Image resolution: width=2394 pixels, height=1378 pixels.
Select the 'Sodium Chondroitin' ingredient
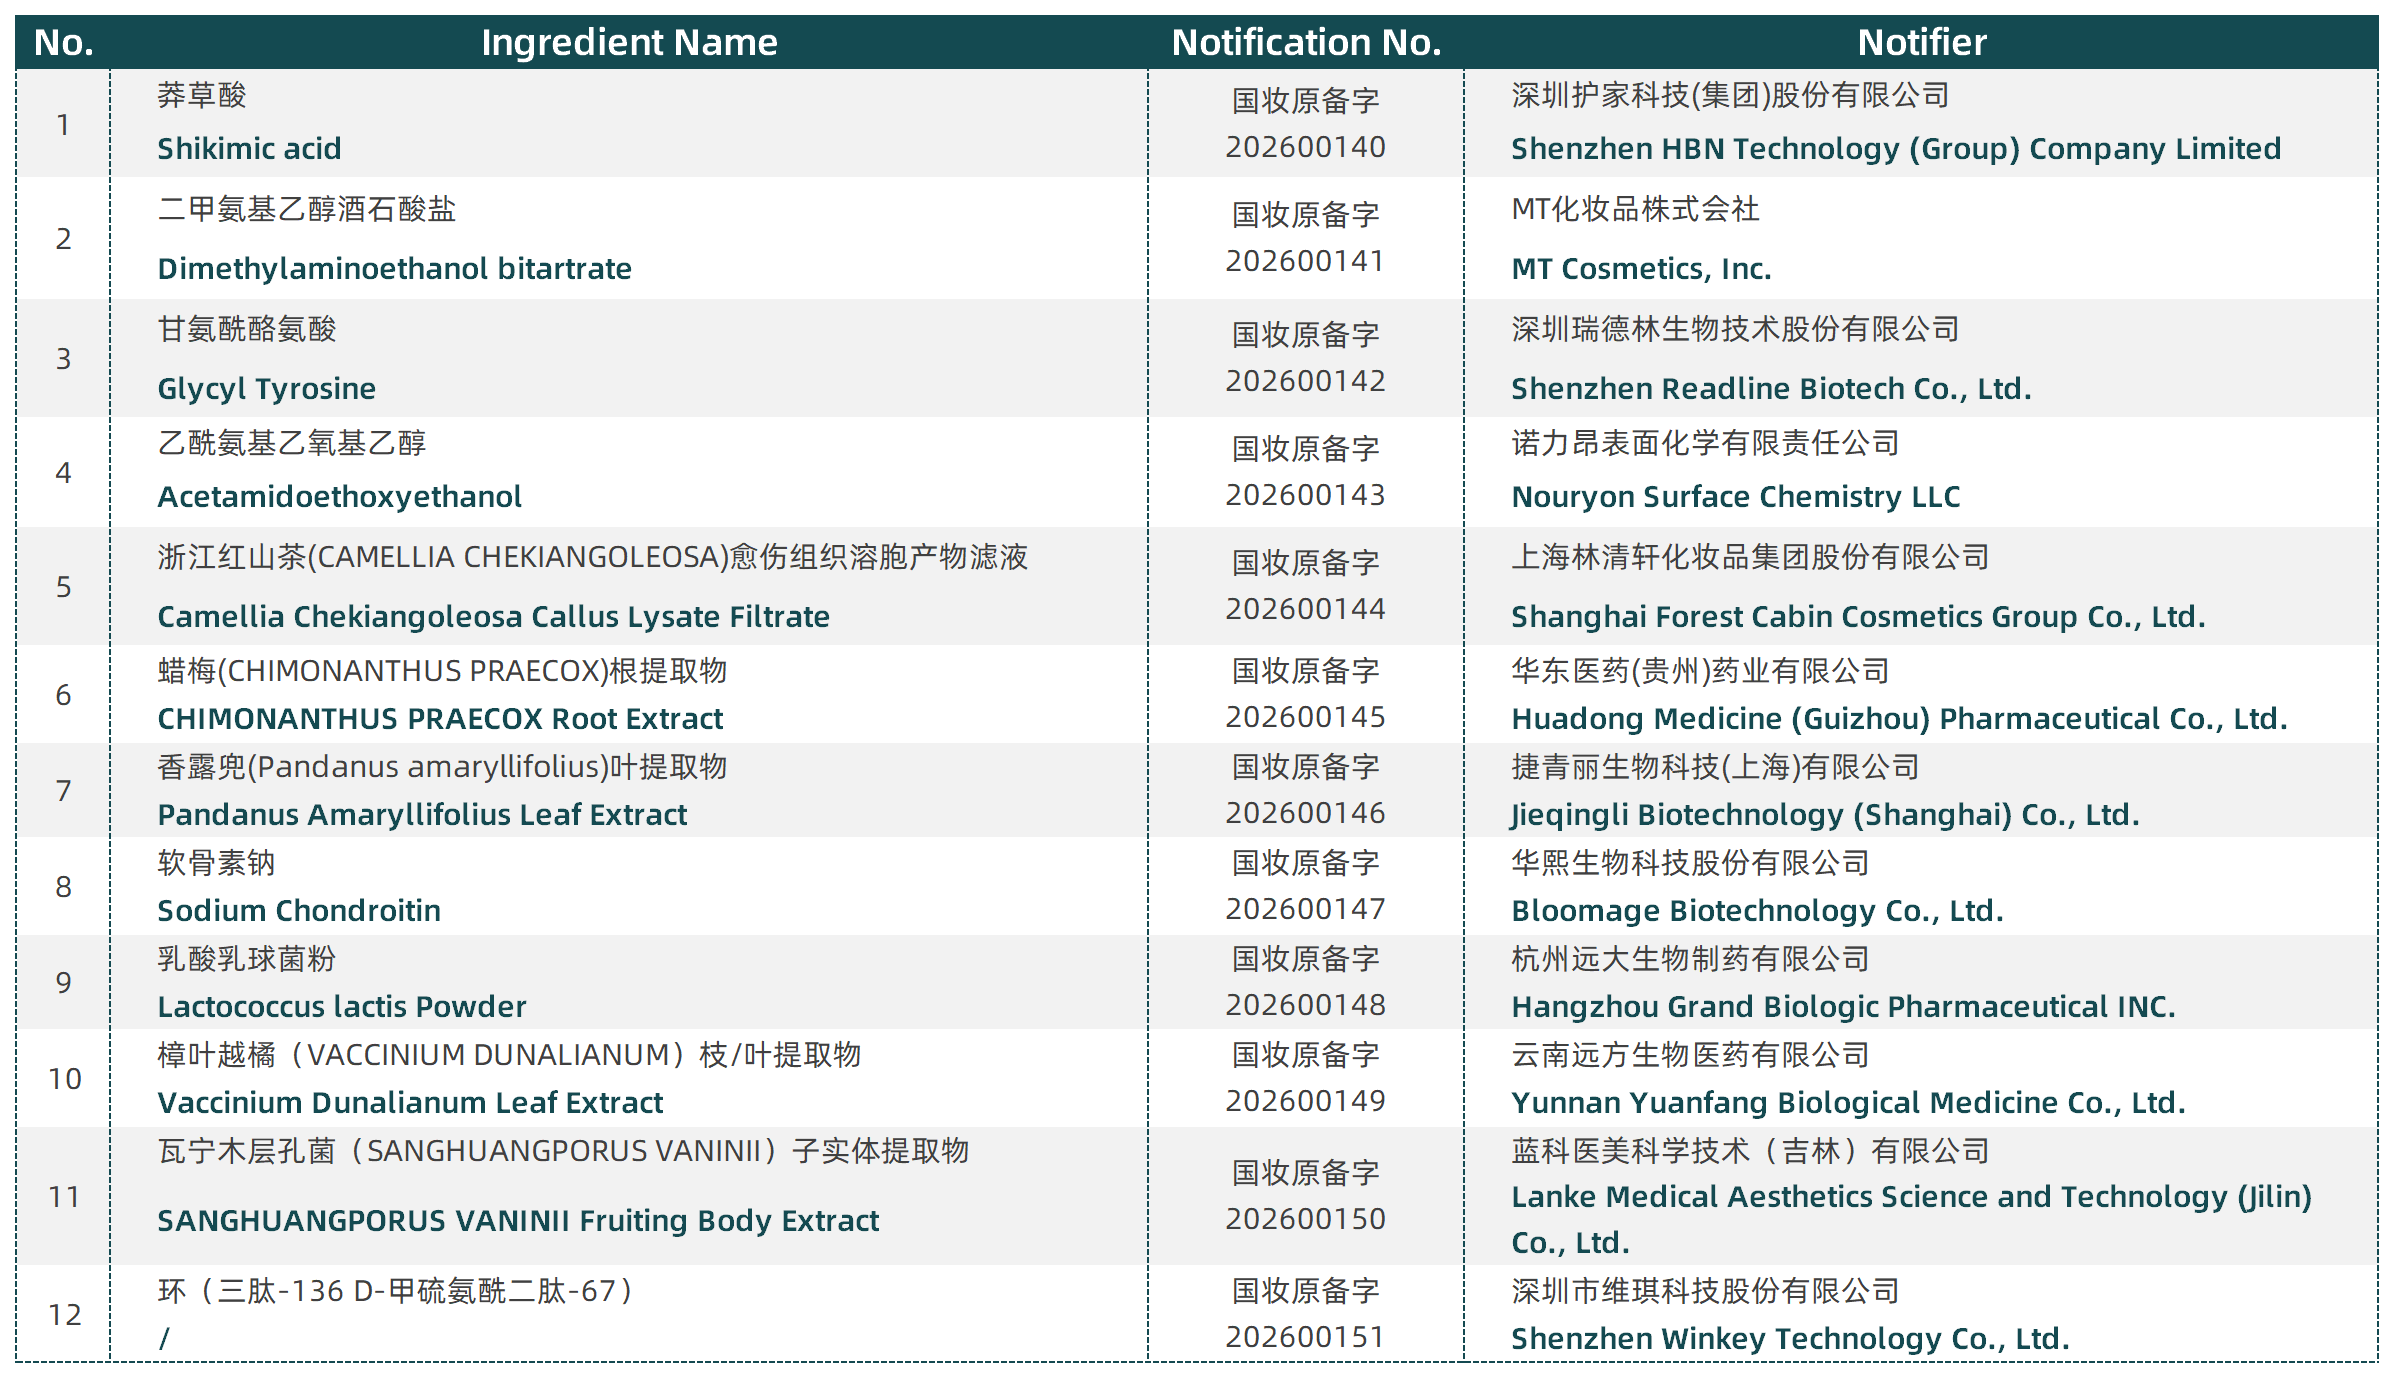299,910
